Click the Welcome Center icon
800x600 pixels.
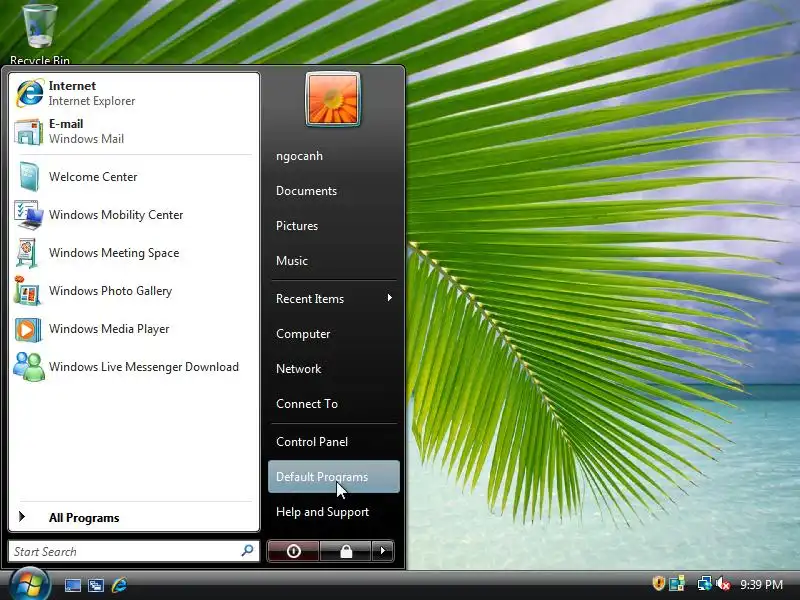point(29,177)
